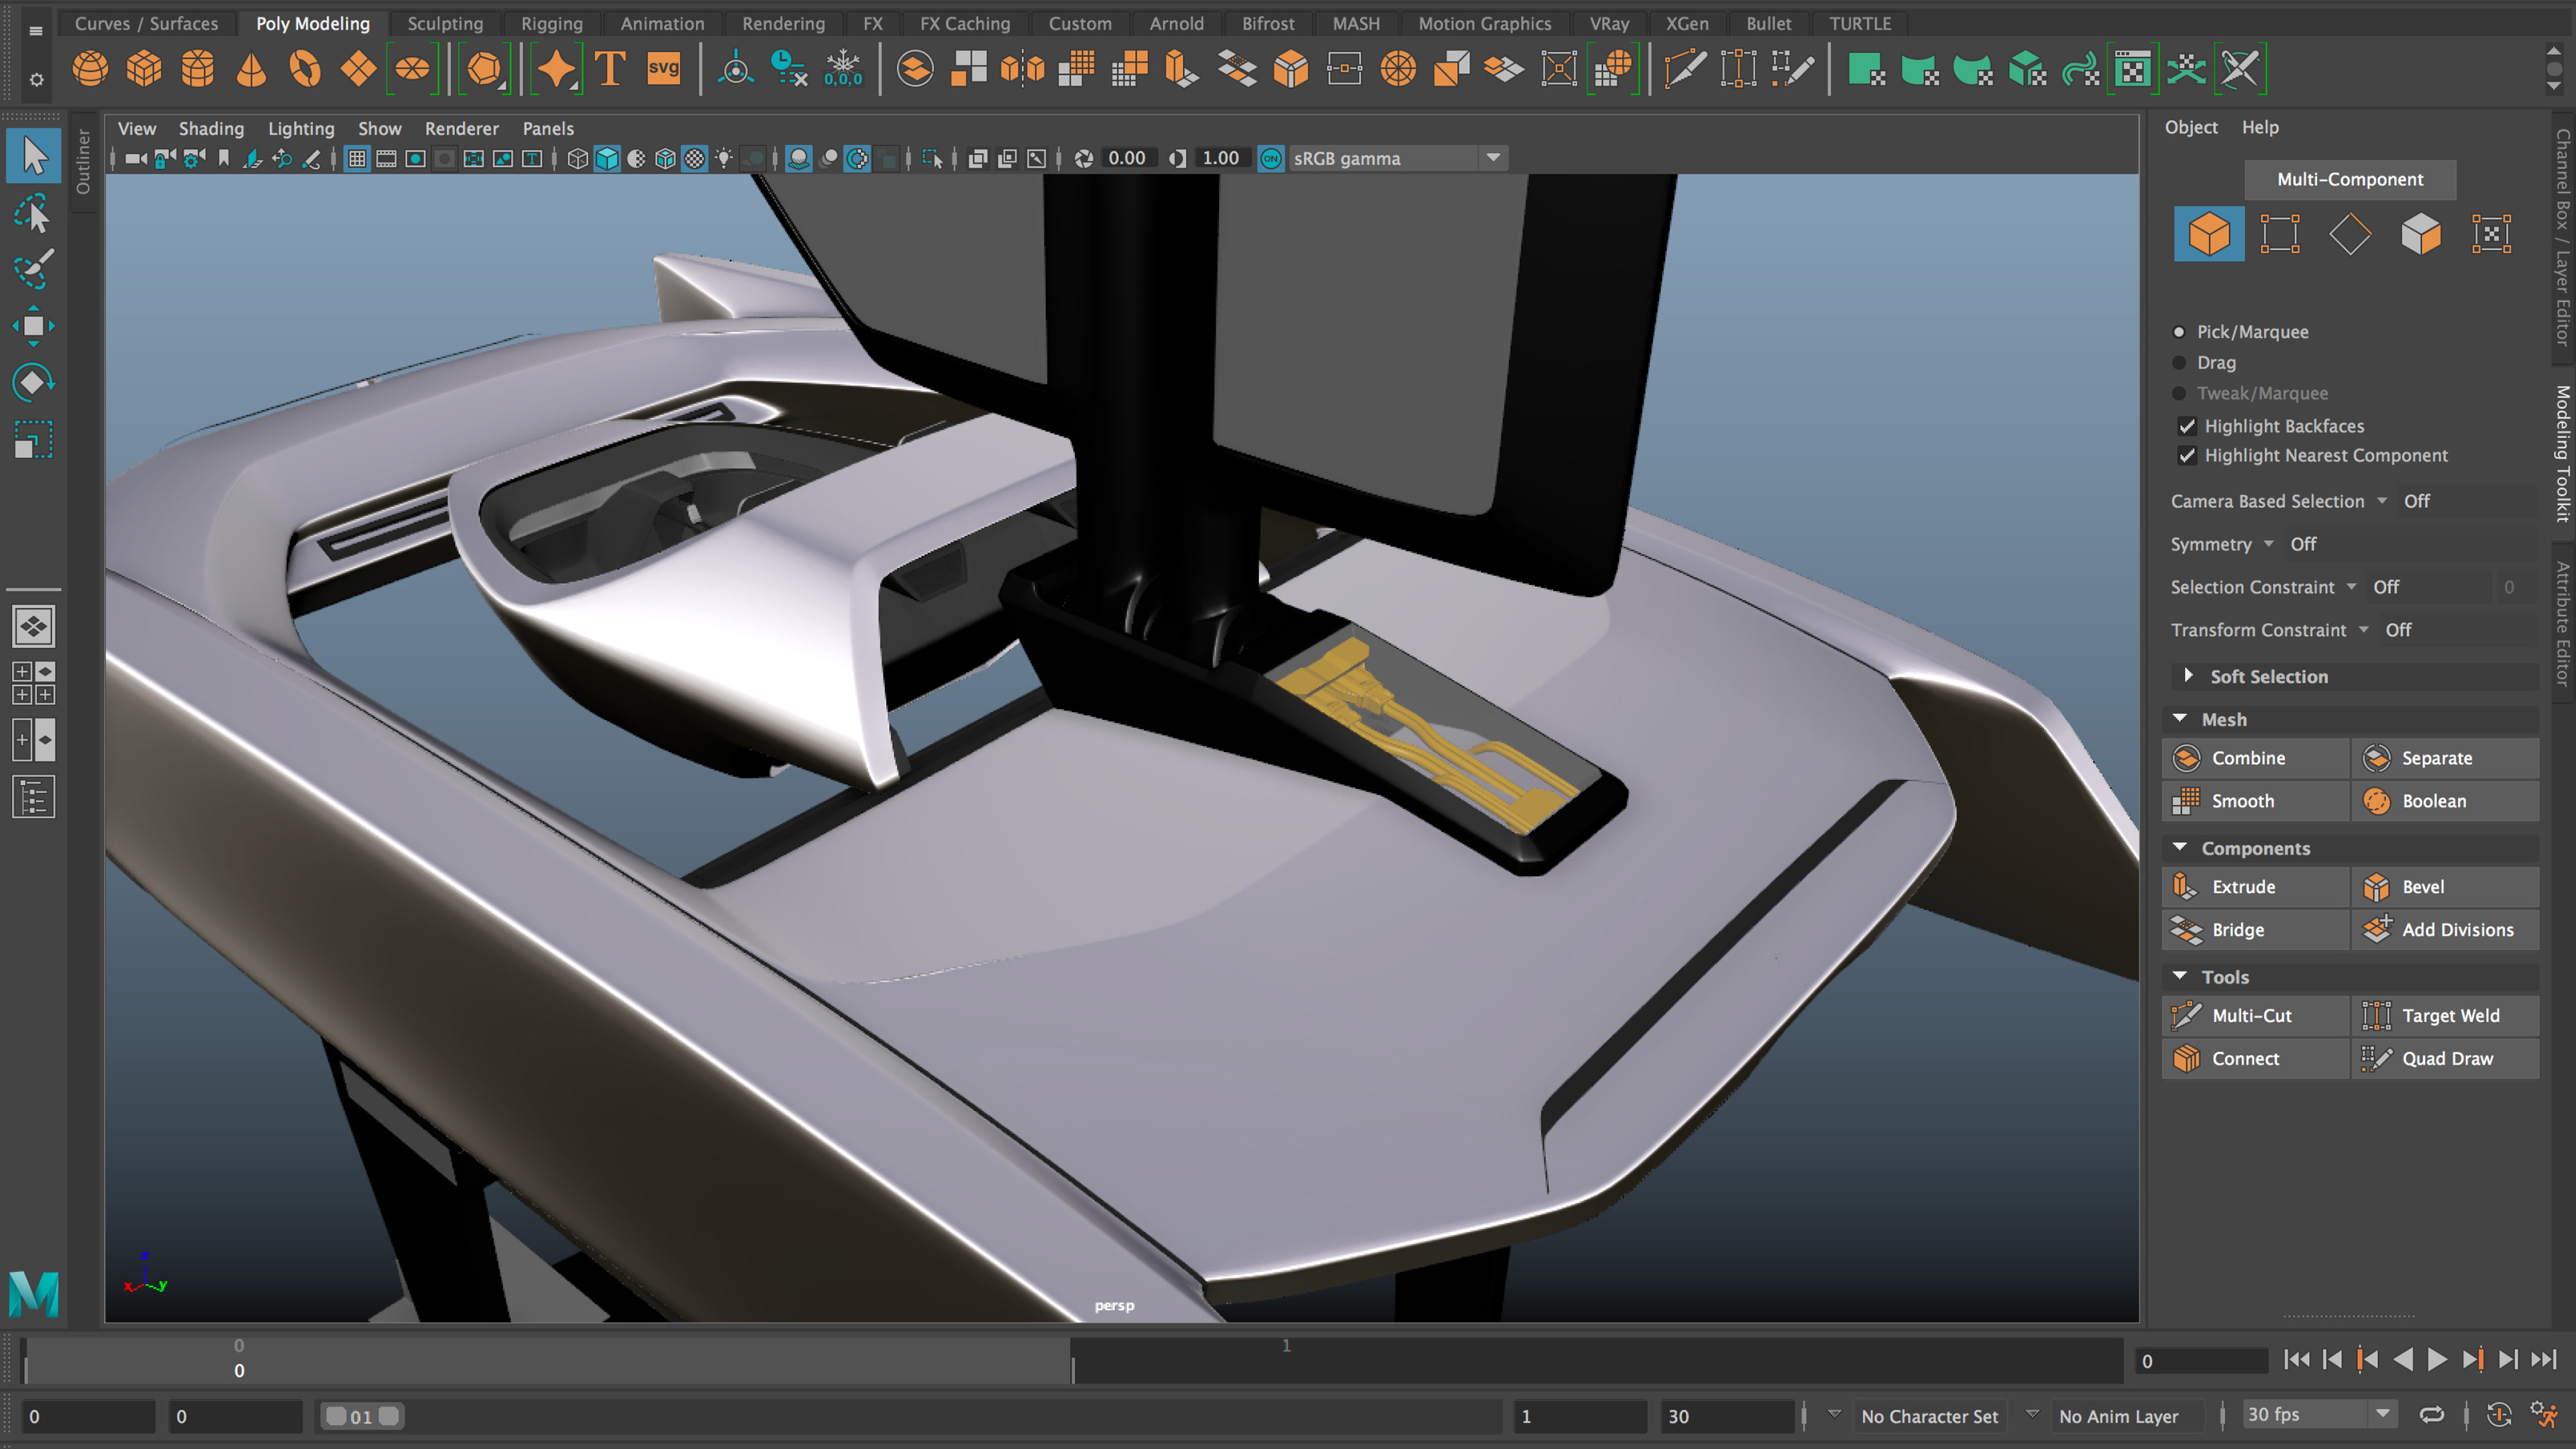
Task: Select the Rotate tool in the toolbox
Action: tap(33, 383)
